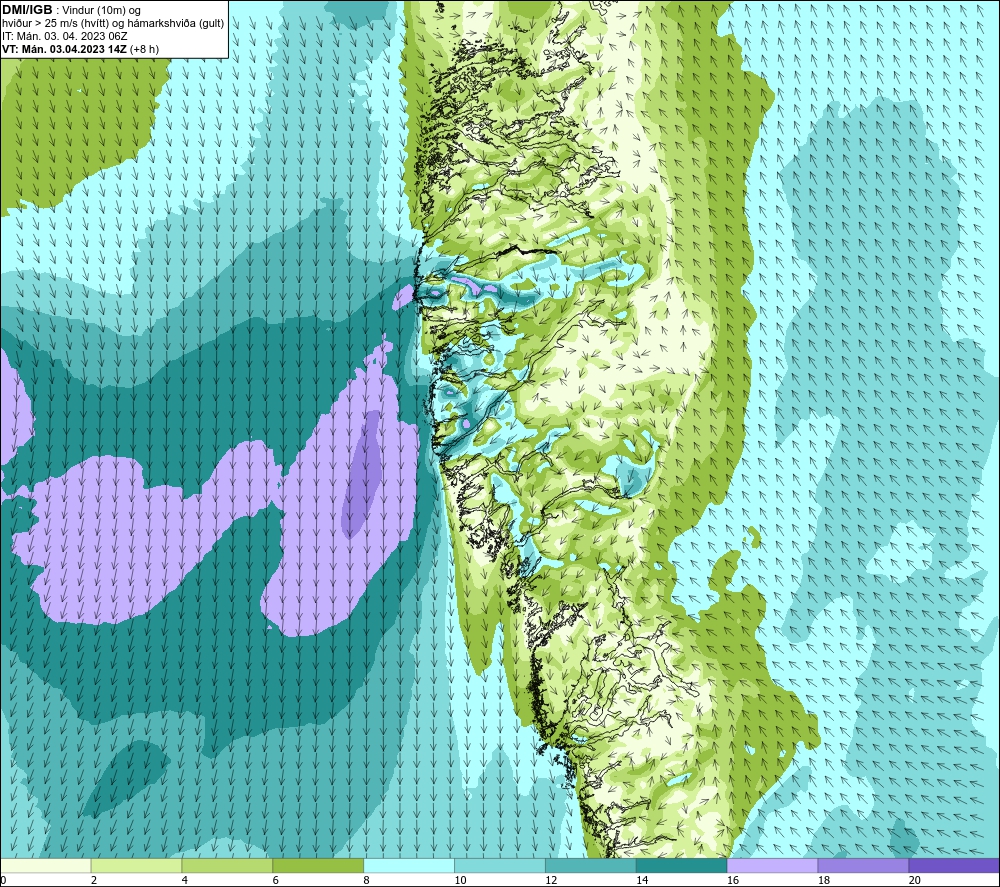Image resolution: width=1000 pixels, height=887 pixels.
Task: Click the 12–14 m/s teal legend swatch
Action: click(591, 865)
